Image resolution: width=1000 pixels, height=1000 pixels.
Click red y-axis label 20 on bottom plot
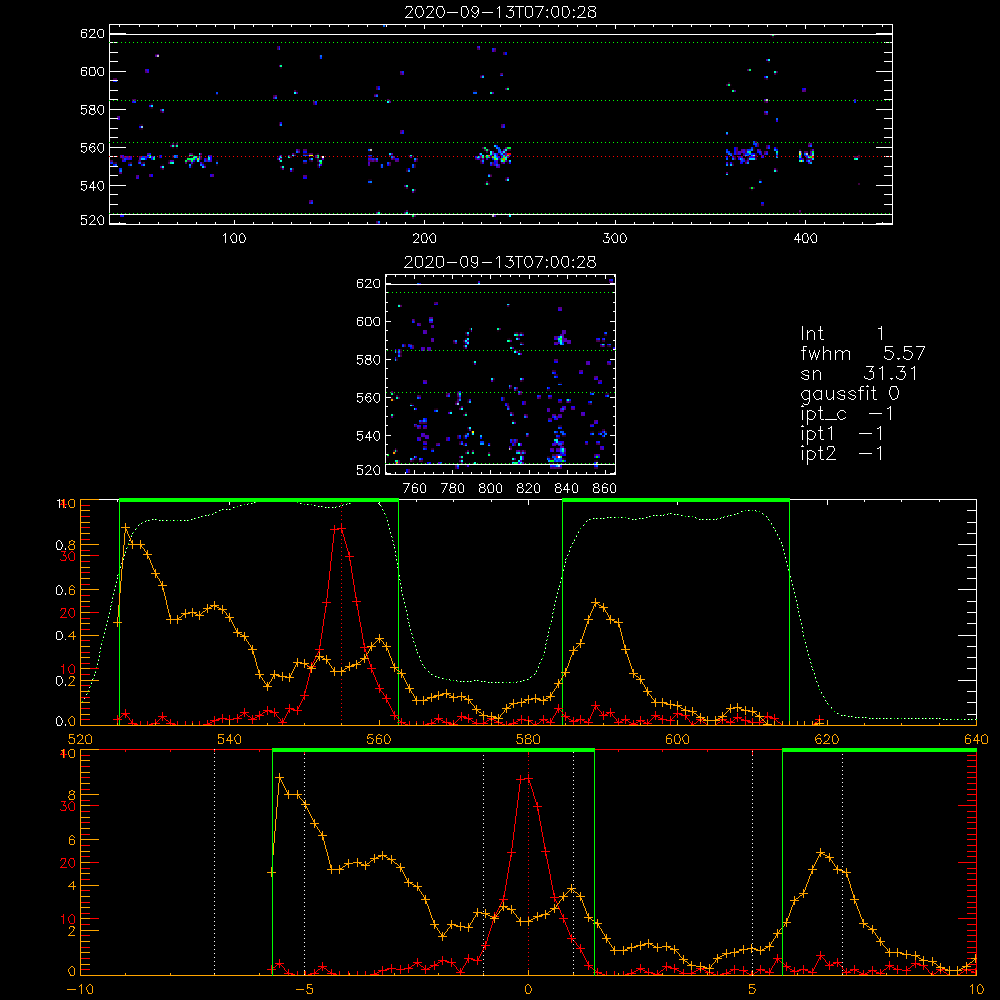click(x=68, y=863)
